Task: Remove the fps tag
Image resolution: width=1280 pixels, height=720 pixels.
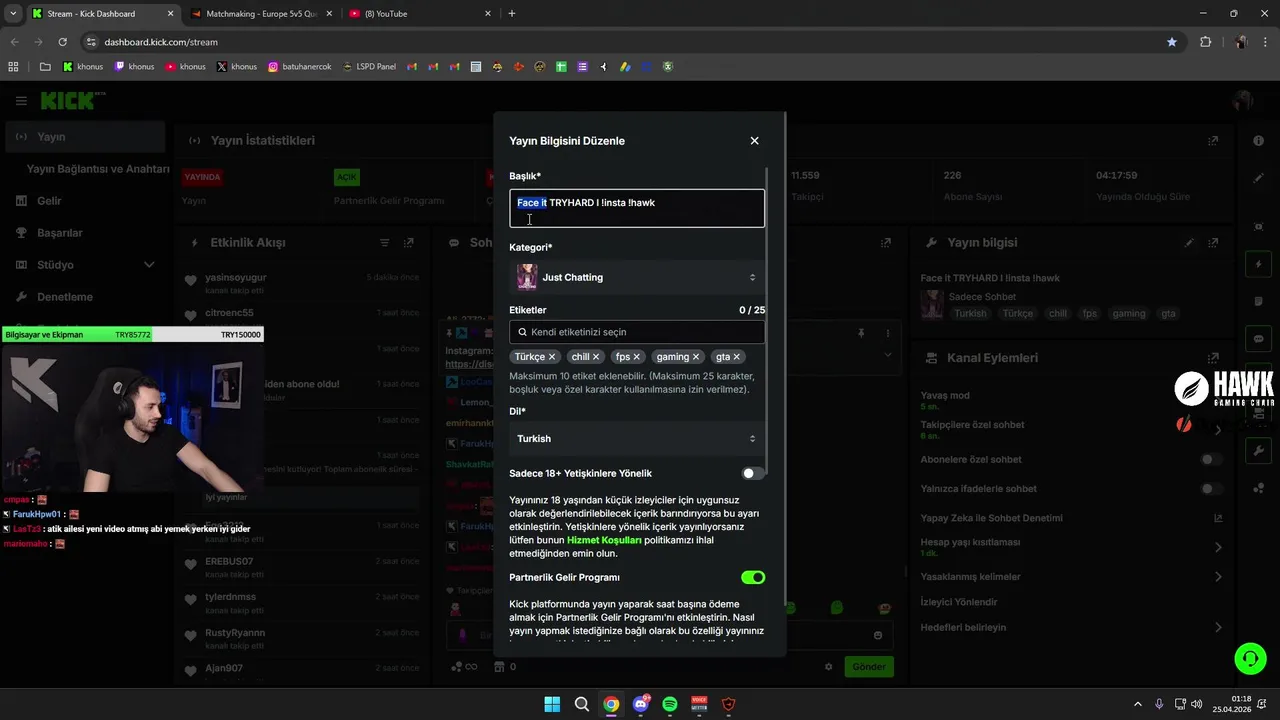Action: coord(637,357)
